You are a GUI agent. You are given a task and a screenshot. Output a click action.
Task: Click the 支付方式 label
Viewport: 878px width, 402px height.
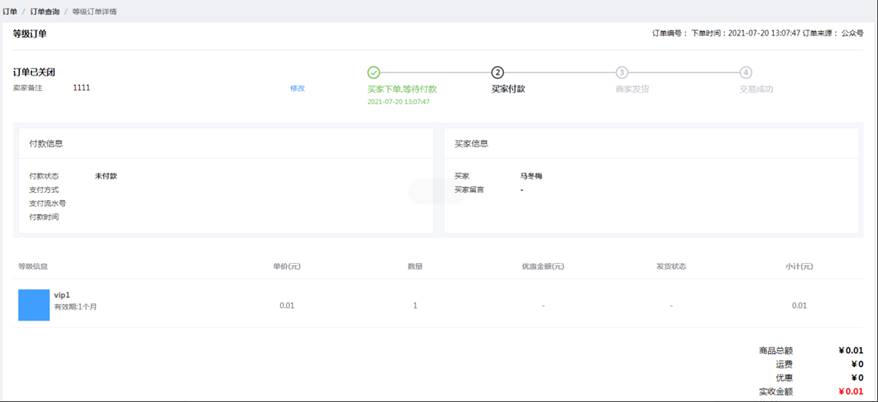44,190
